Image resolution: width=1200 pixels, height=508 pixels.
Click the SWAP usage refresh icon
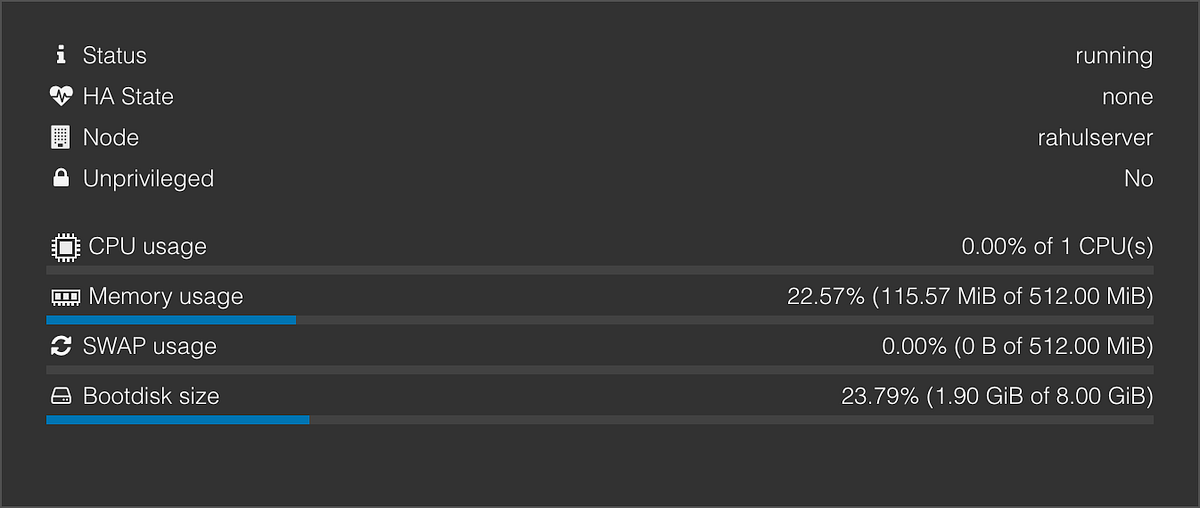[61, 346]
